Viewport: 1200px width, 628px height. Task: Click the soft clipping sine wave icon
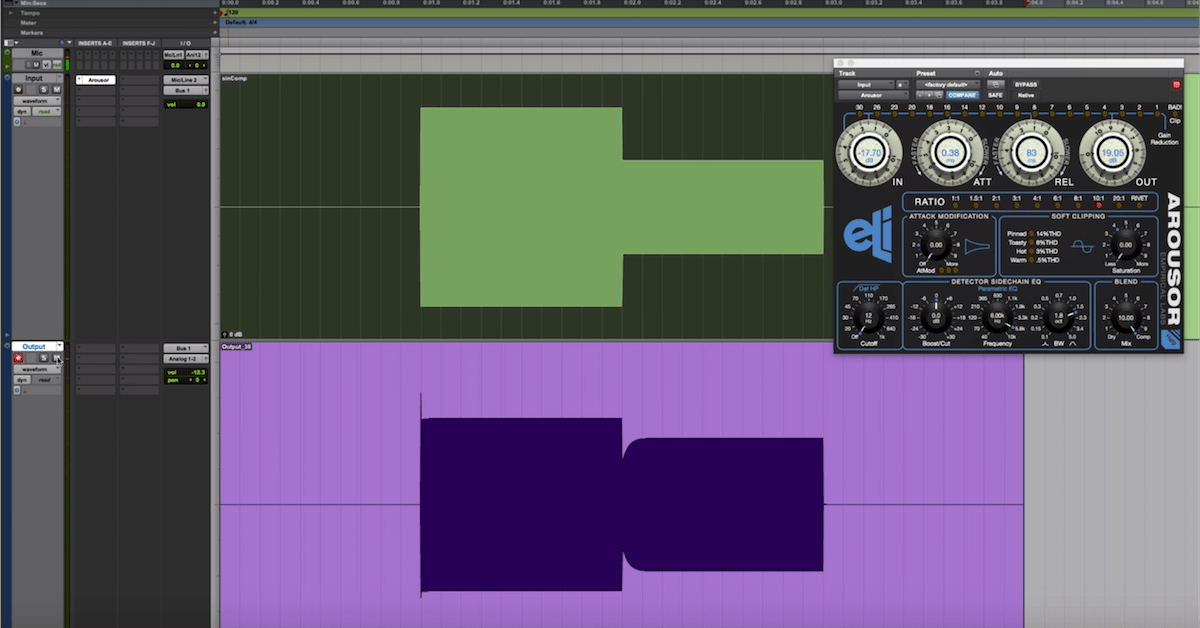1083,245
